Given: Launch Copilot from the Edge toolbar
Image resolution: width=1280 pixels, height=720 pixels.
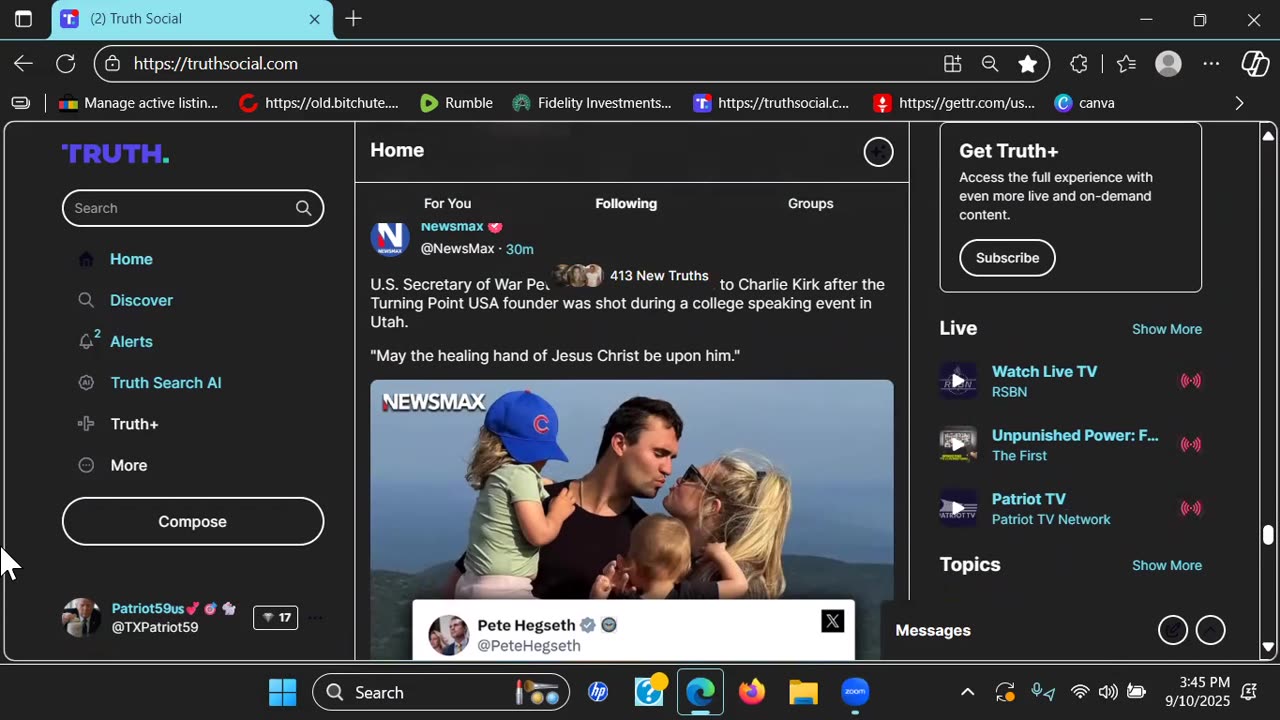Looking at the screenshot, I should click(x=1255, y=64).
